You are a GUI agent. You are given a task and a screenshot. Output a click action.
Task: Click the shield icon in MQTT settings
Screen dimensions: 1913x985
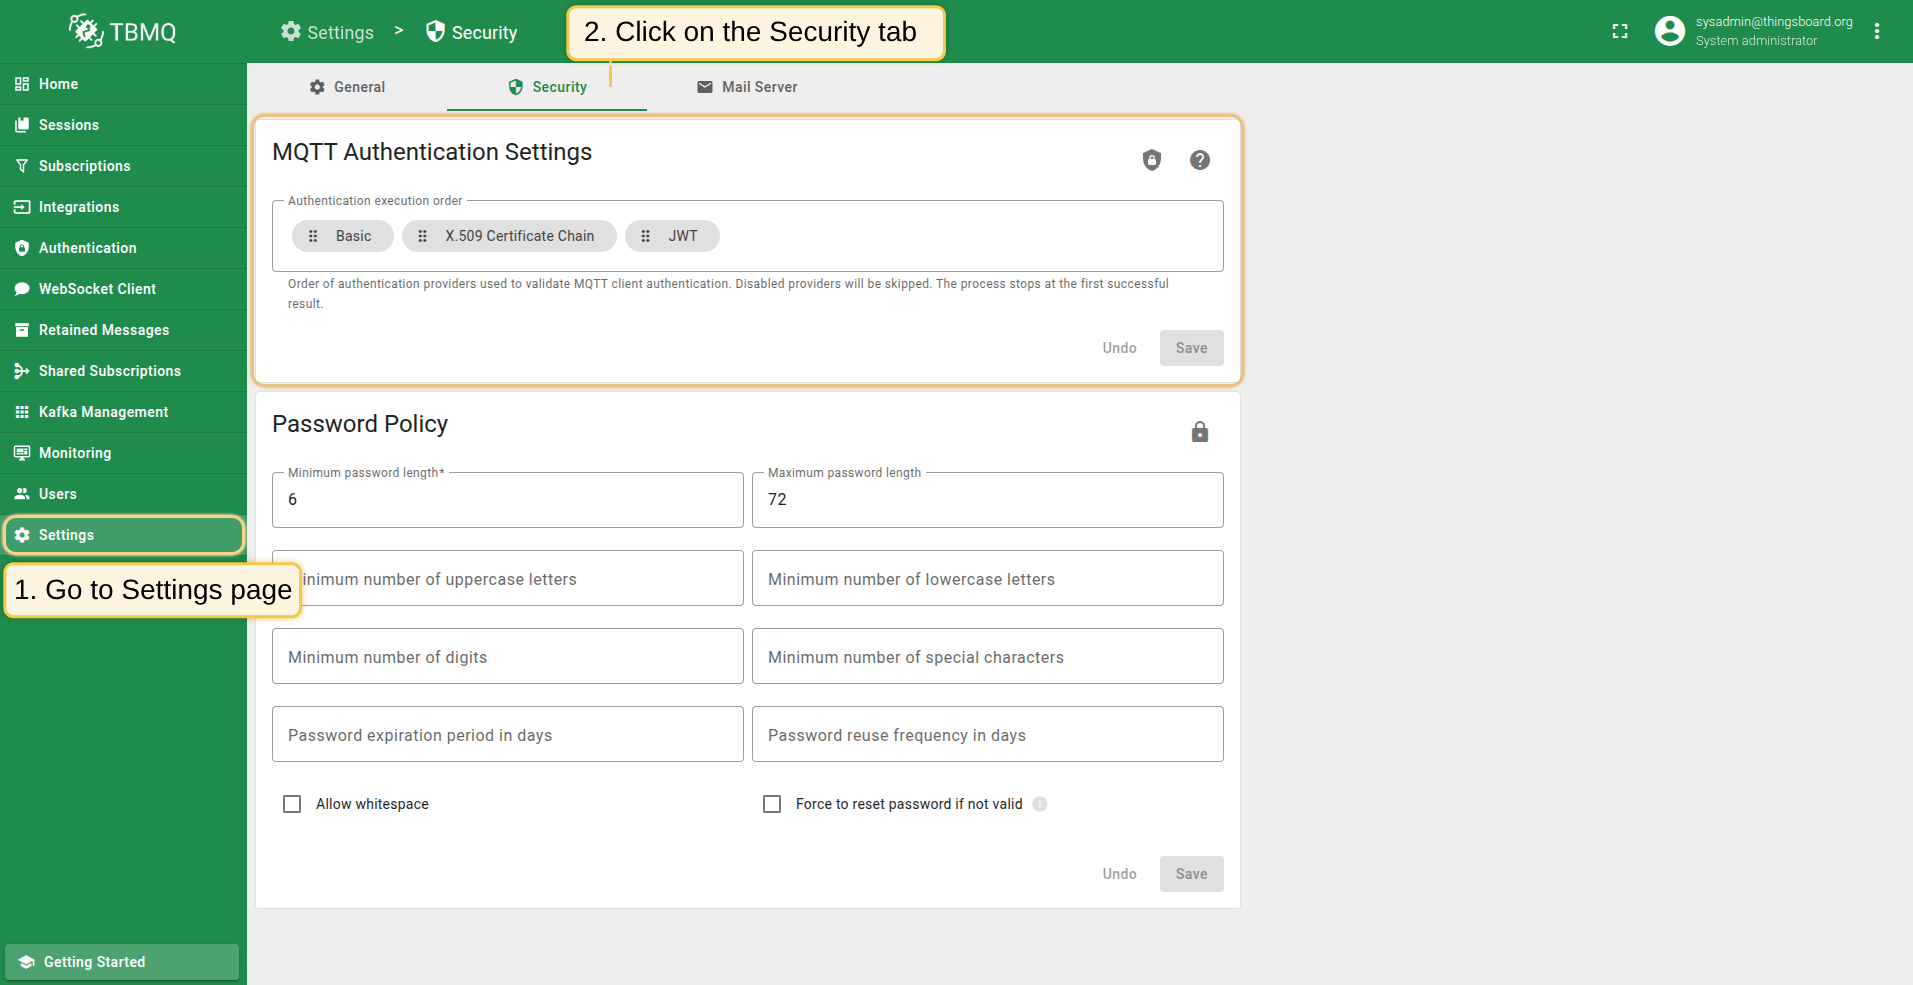click(x=1152, y=160)
